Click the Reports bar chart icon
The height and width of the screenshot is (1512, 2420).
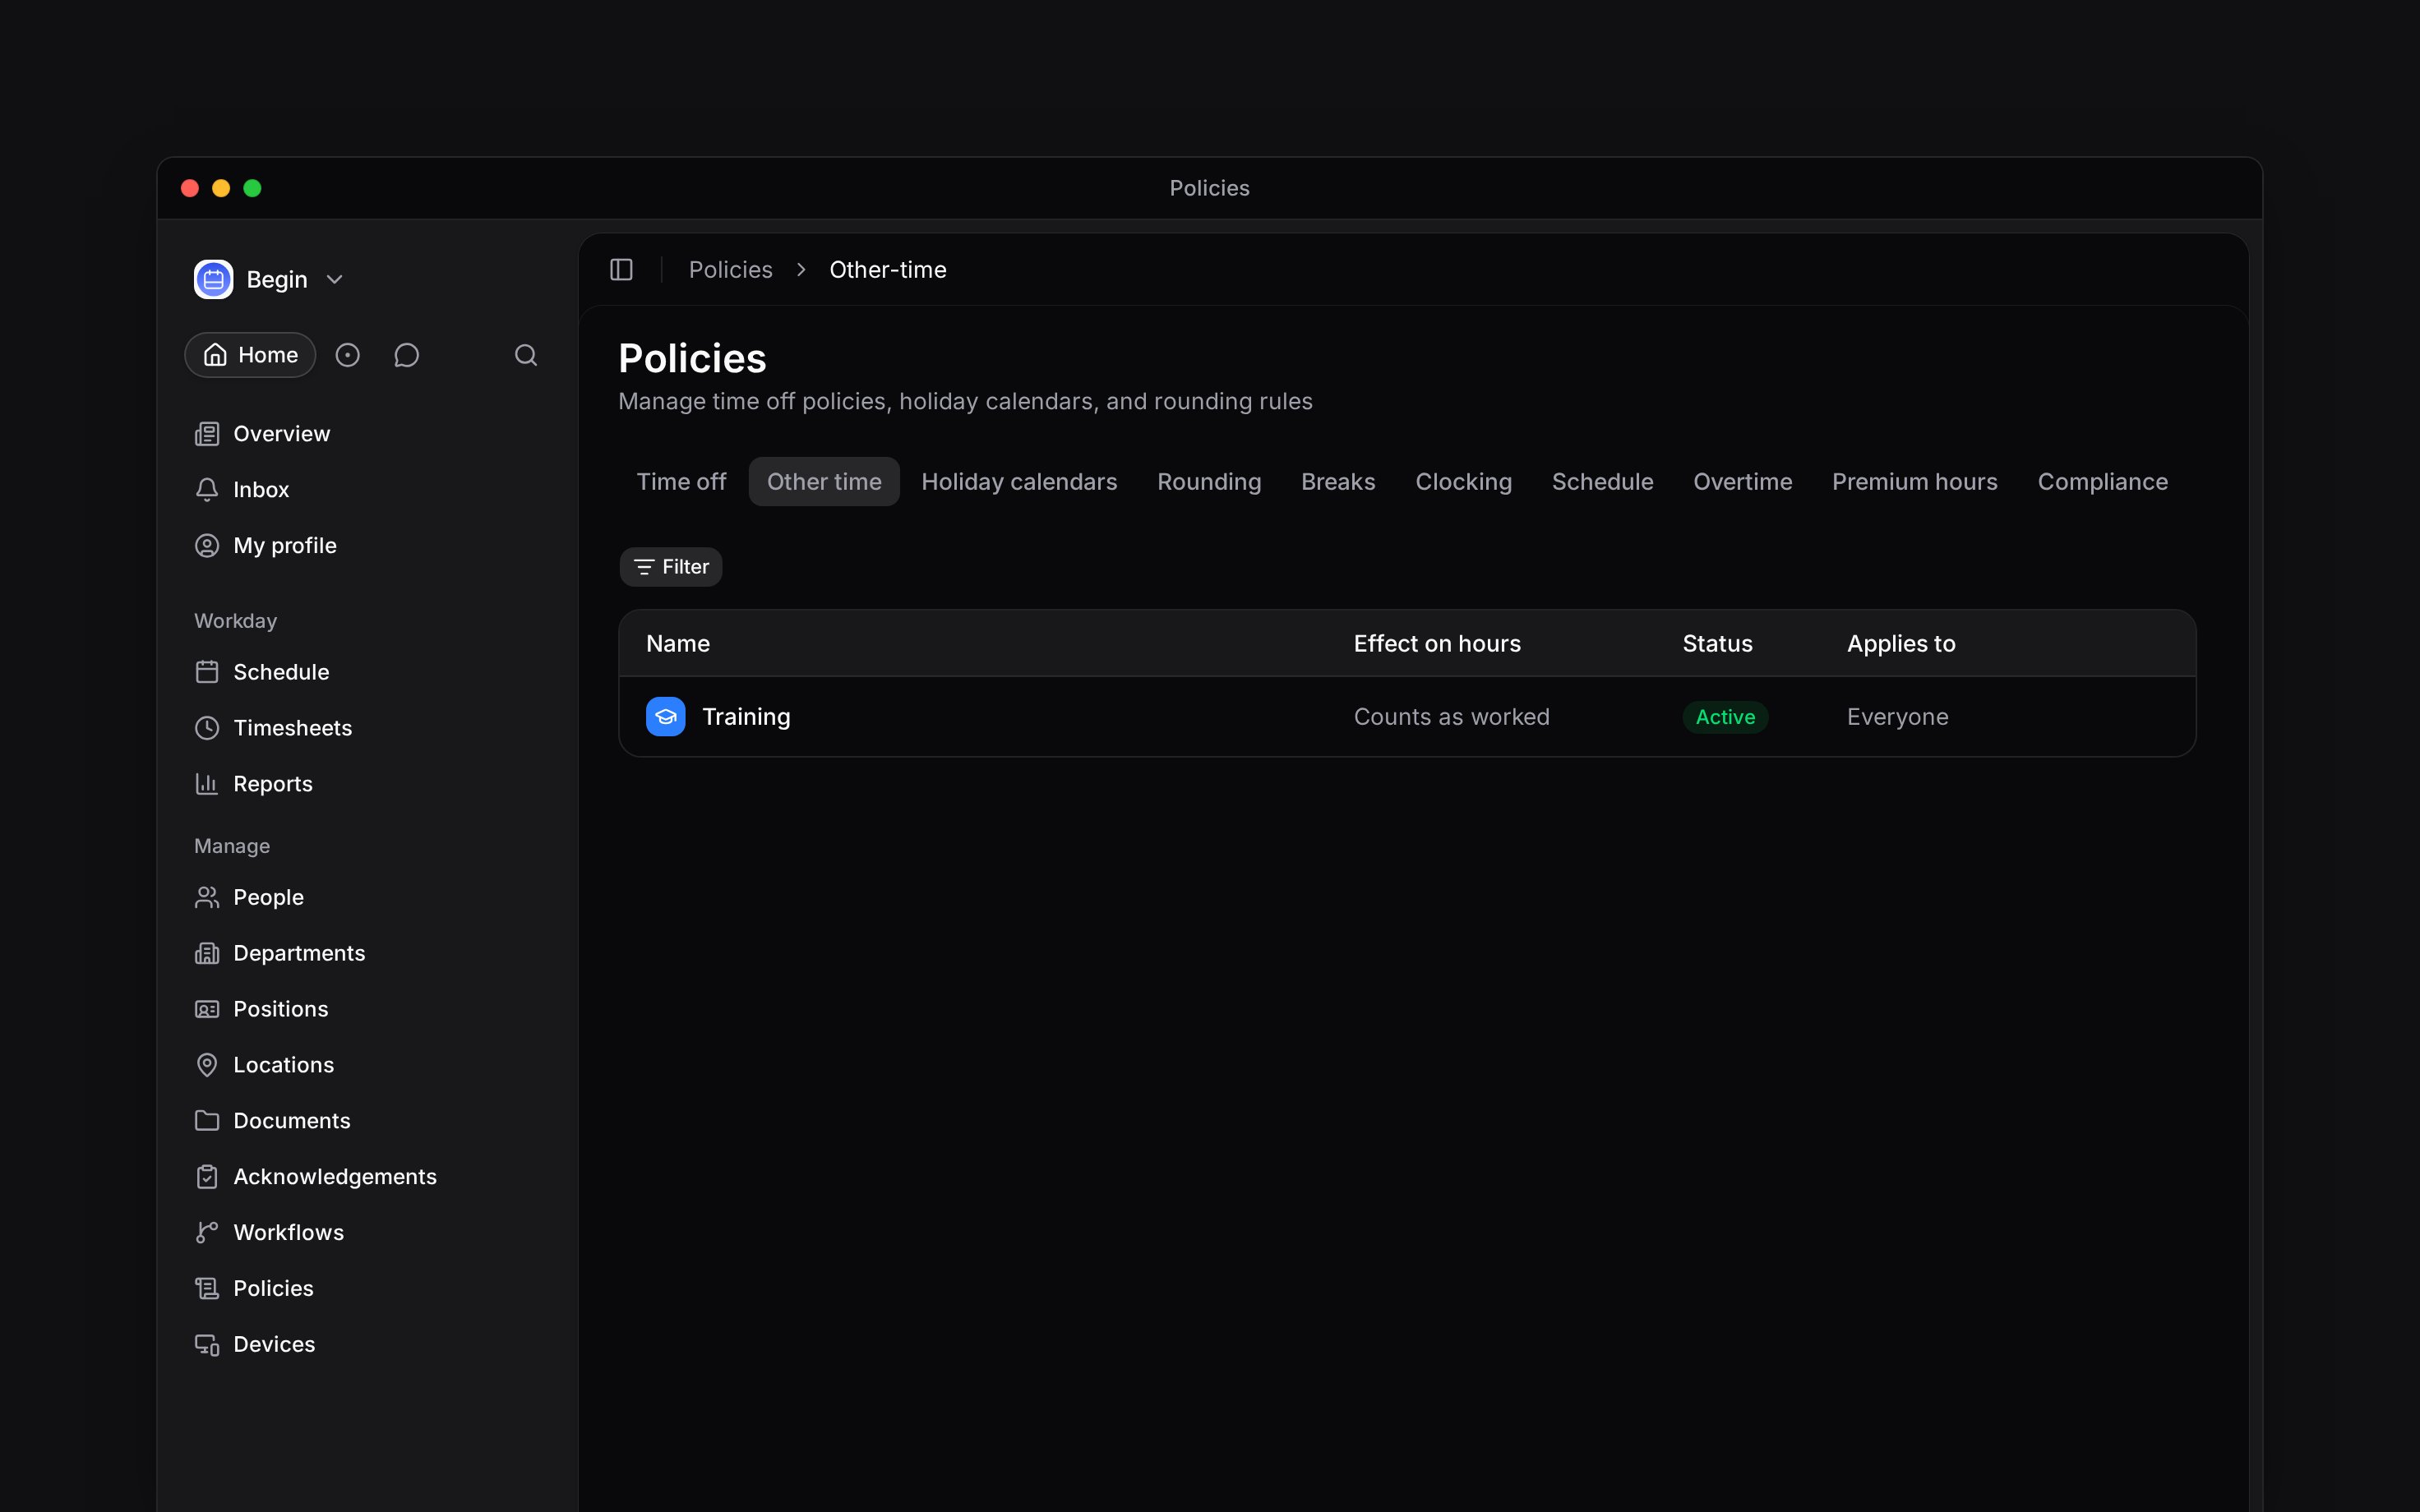(x=207, y=784)
